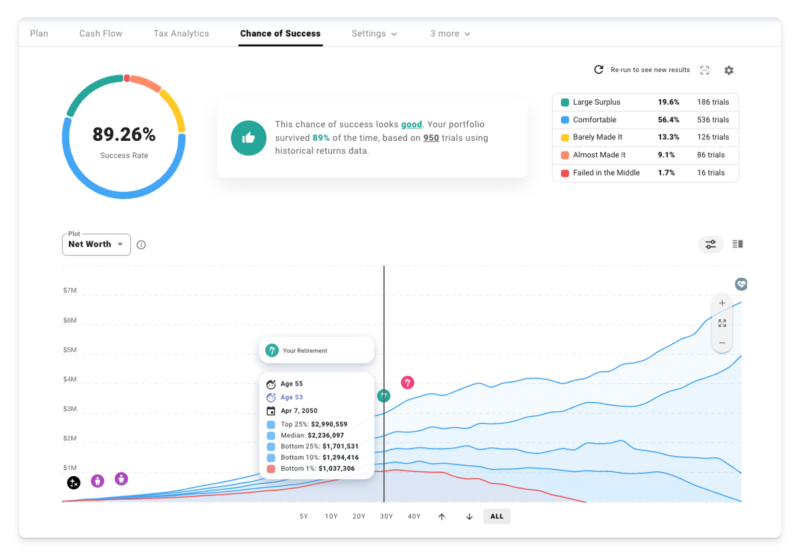Click the info icon next to Net Worth
800x555 pixels.
coord(141,245)
